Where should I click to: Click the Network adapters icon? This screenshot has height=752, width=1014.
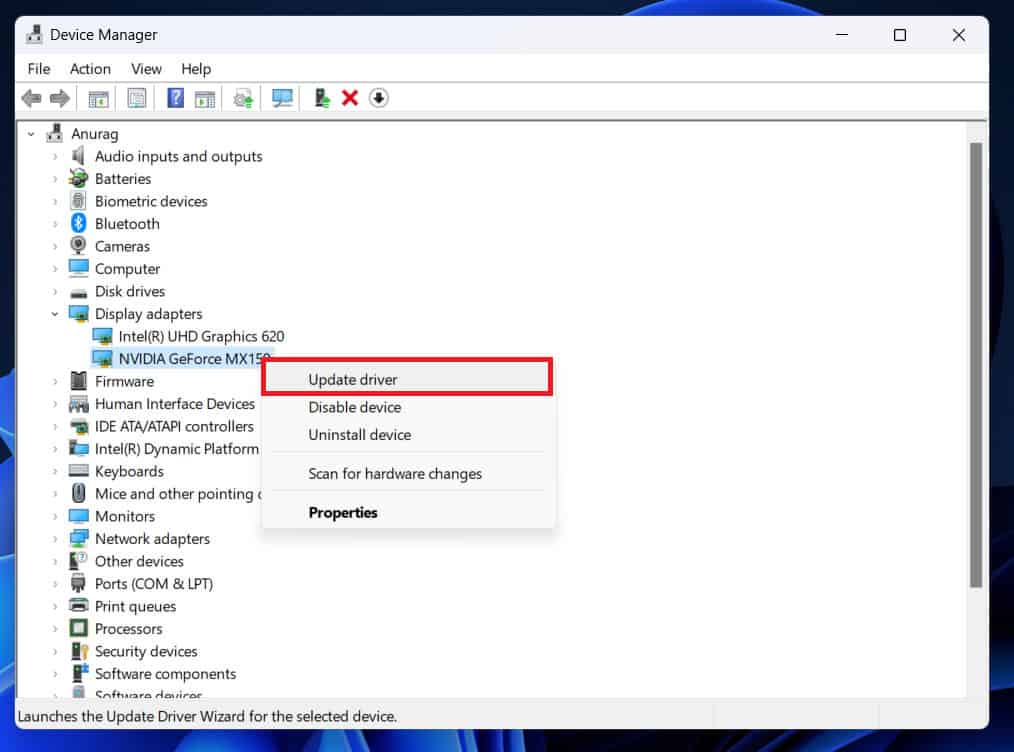tap(78, 539)
